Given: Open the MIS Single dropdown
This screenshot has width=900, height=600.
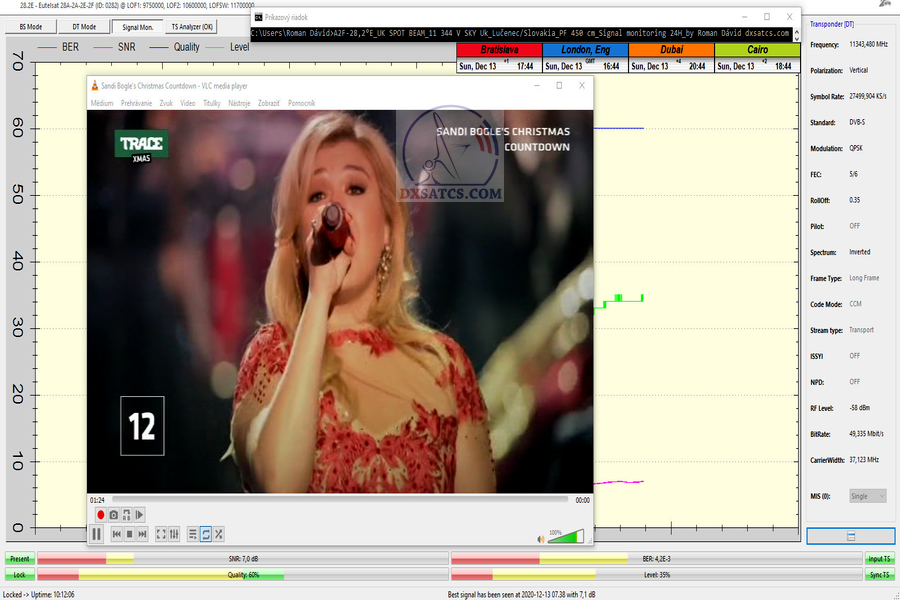Looking at the screenshot, I should 867,496.
